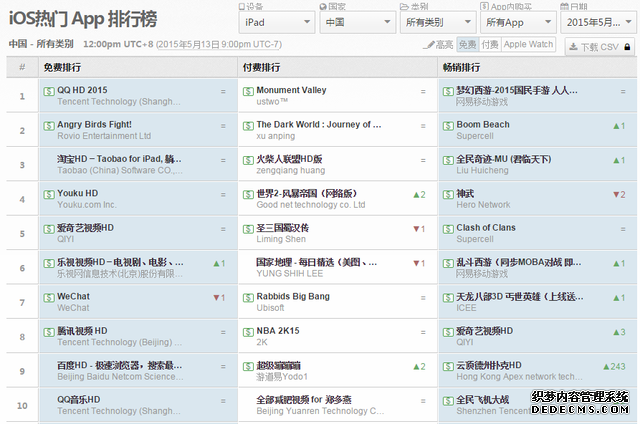The width and height of the screenshot is (640, 424).
Task: Click the timestamp 2015年5月13日 9:00pm UTC-7
Action: (x=219, y=44)
